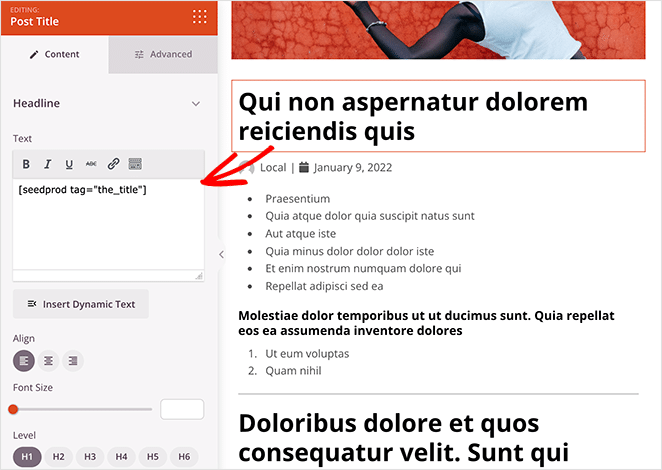Collapse the Headline section chevron
Image resolution: width=662 pixels, height=470 pixels.
point(196,103)
